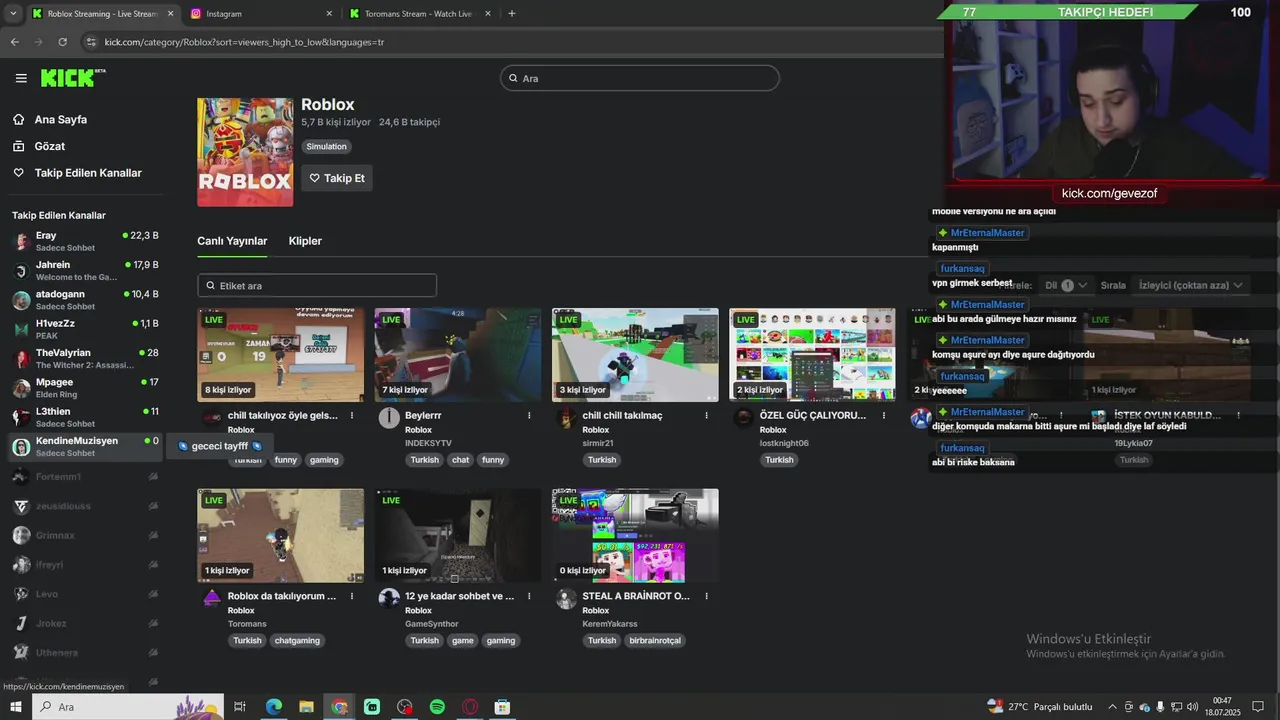Open the KendineMuzisyen channel in the sidebar
This screenshot has width=1280, height=720.
pos(85,446)
